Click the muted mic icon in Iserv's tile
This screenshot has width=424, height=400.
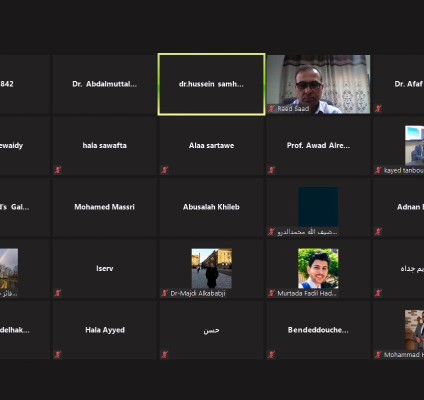(58, 293)
